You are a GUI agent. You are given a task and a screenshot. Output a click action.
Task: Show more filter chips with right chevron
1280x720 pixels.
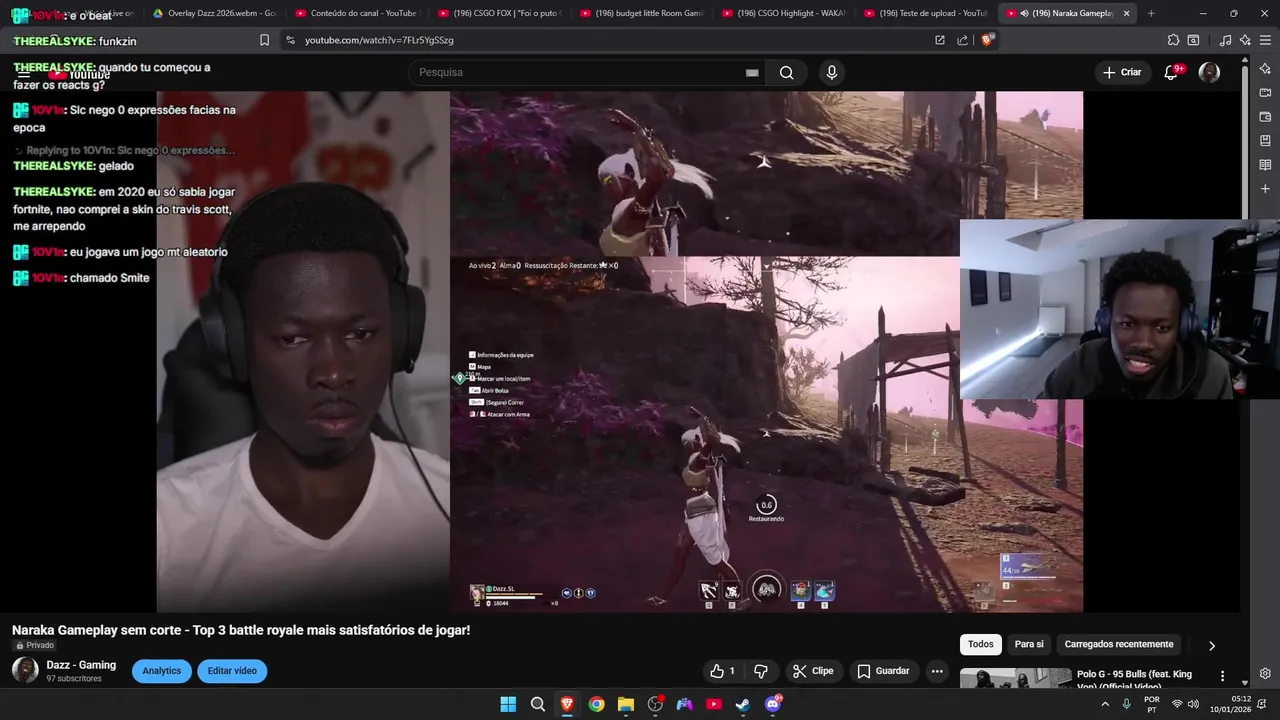[1212, 645]
